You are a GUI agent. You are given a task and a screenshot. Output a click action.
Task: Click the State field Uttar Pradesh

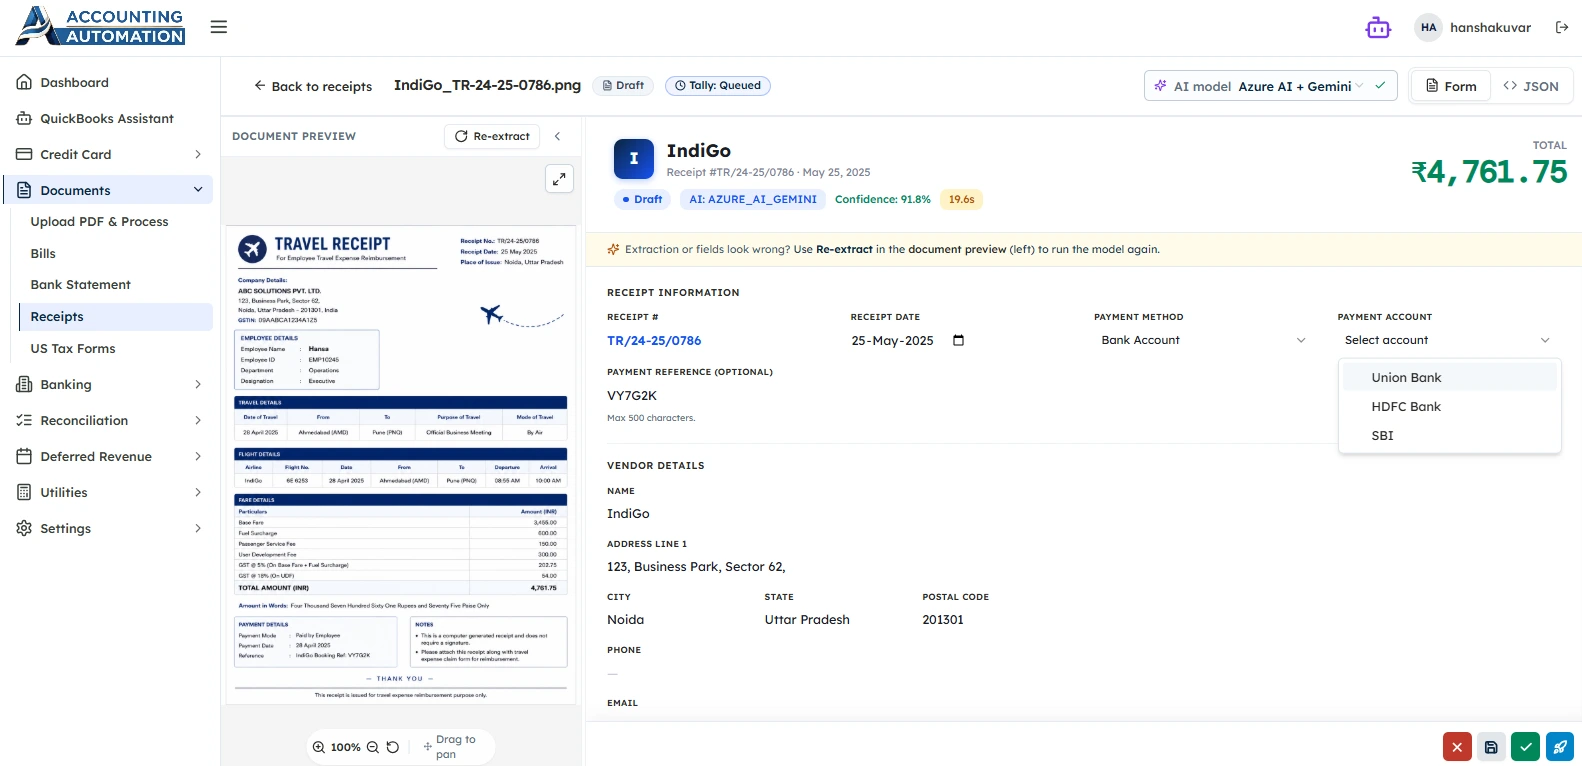tap(834, 619)
